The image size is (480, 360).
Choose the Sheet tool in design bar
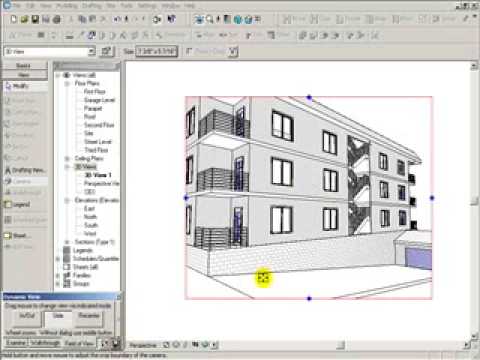click(17, 236)
